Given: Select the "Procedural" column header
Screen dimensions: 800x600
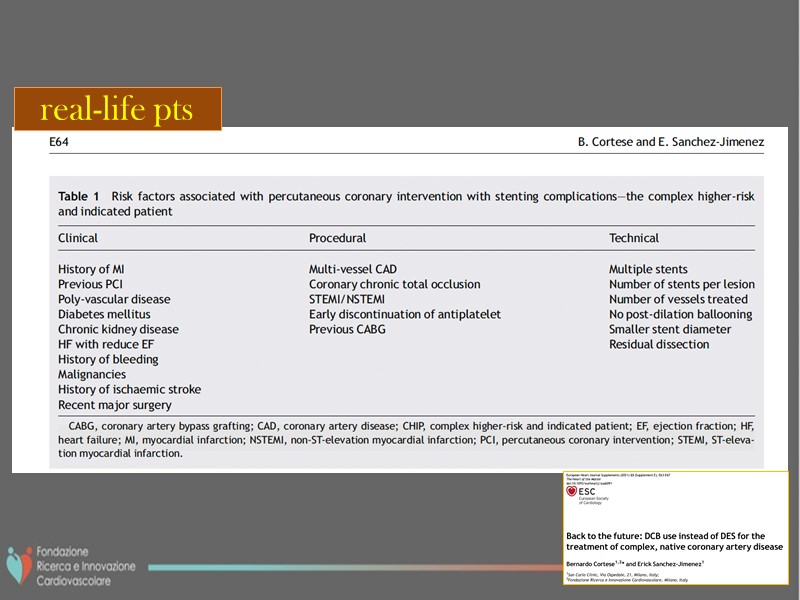Looking at the screenshot, I should (337, 238).
